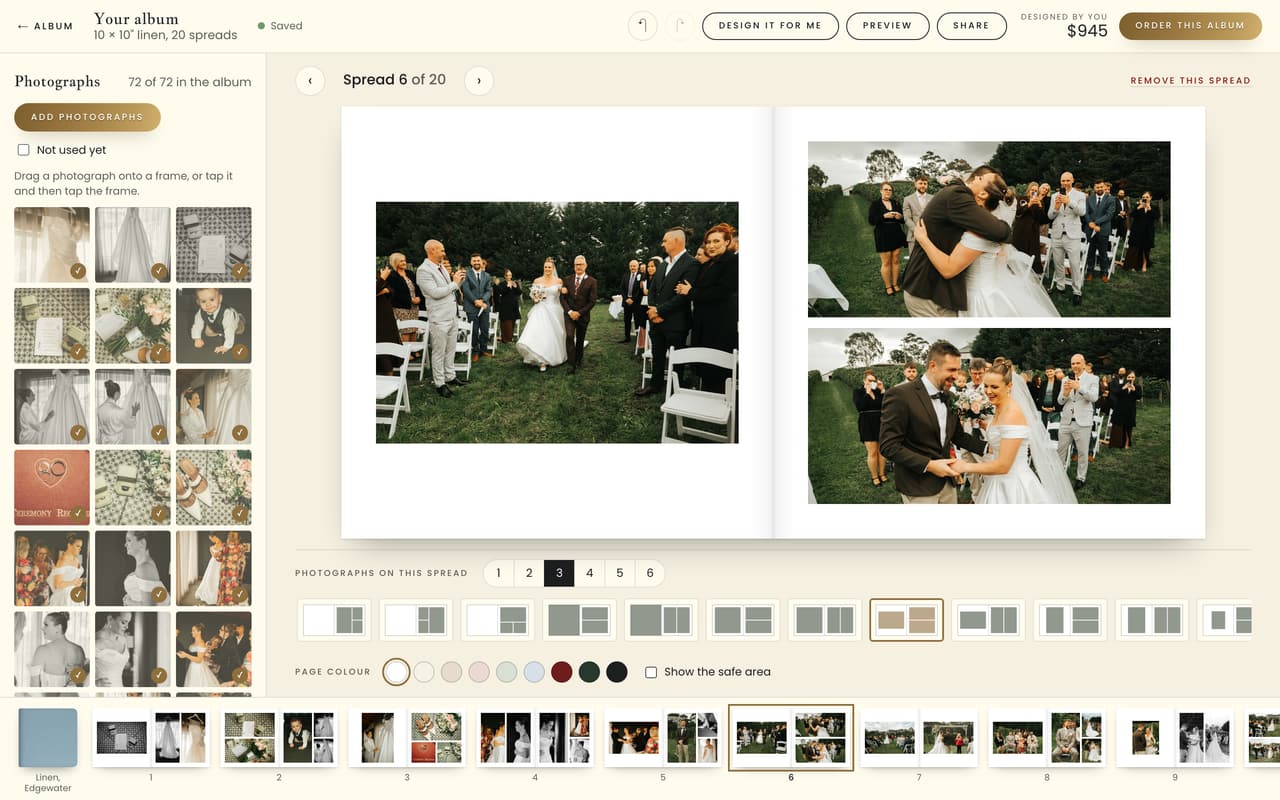The height and width of the screenshot is (800, 1280).
Task: Open spread 1 in the filmstrip
Action: click(151, 738)
